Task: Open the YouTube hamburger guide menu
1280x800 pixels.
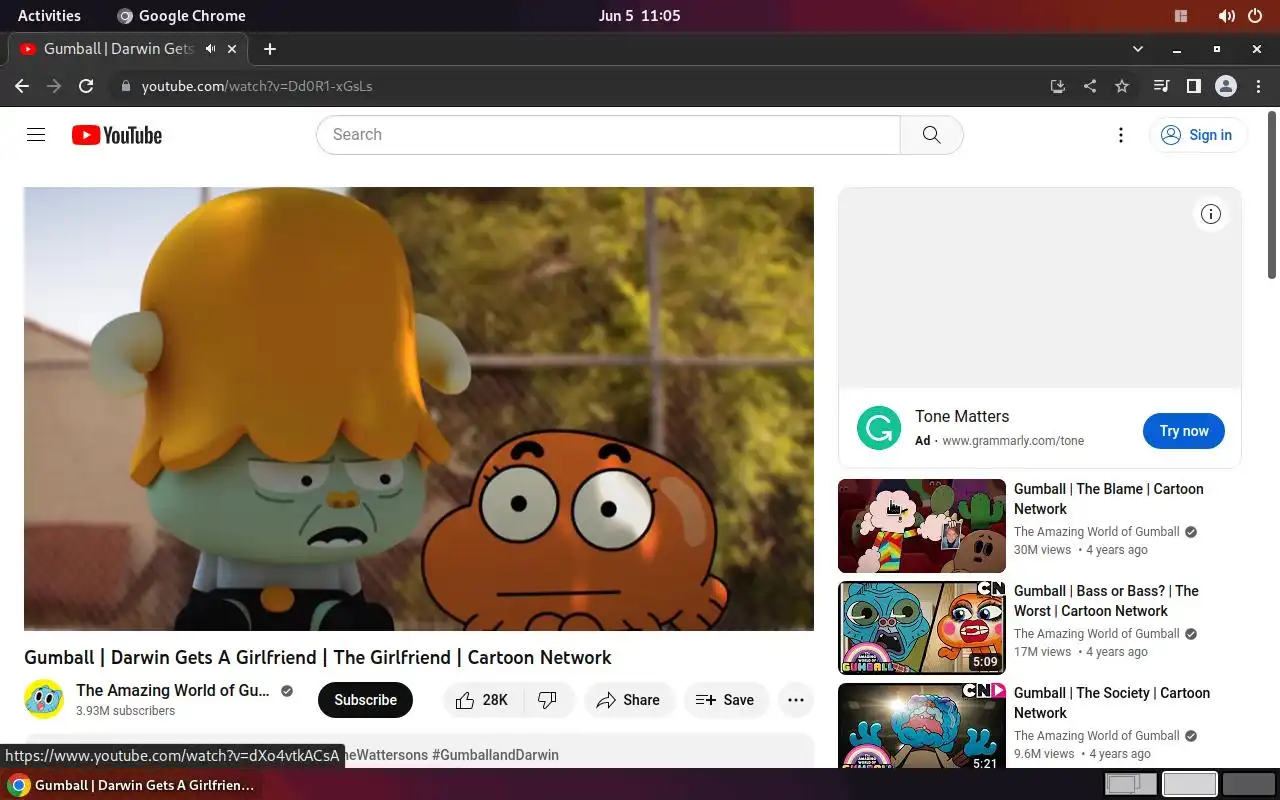Action: (x=36, y=135)
